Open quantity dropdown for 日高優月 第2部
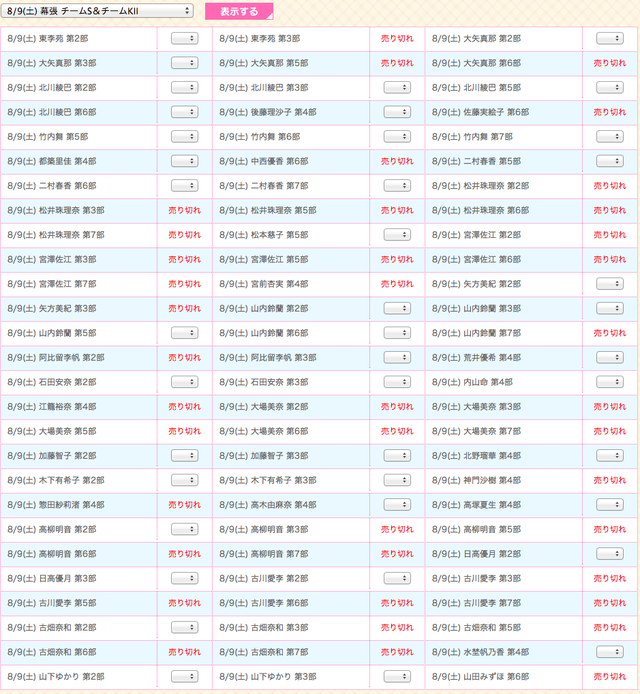 point(609,554)
